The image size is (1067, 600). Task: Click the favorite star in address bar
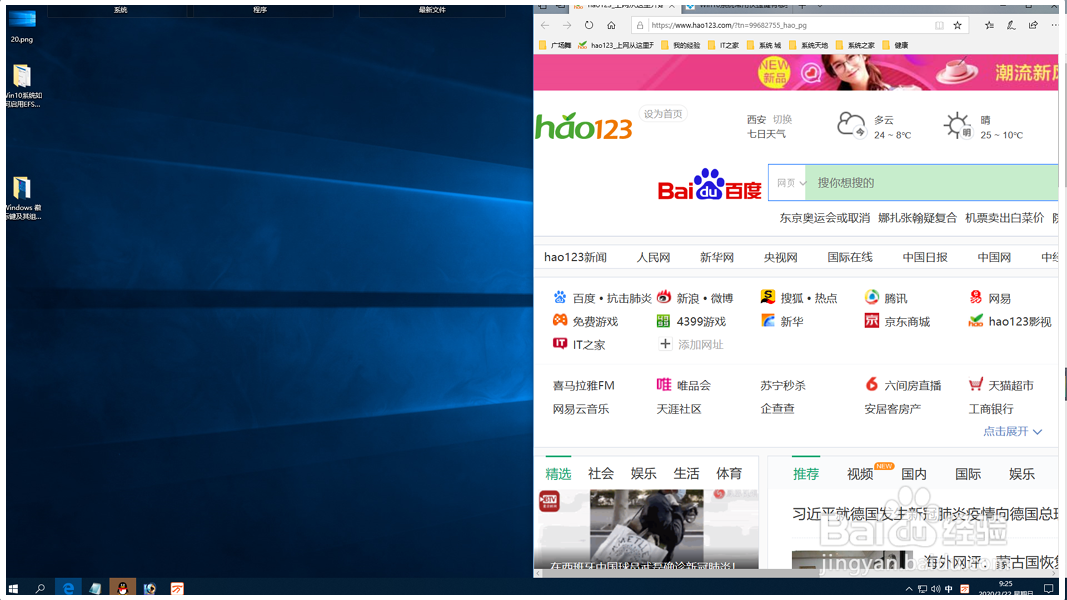(x=957, y=25)
